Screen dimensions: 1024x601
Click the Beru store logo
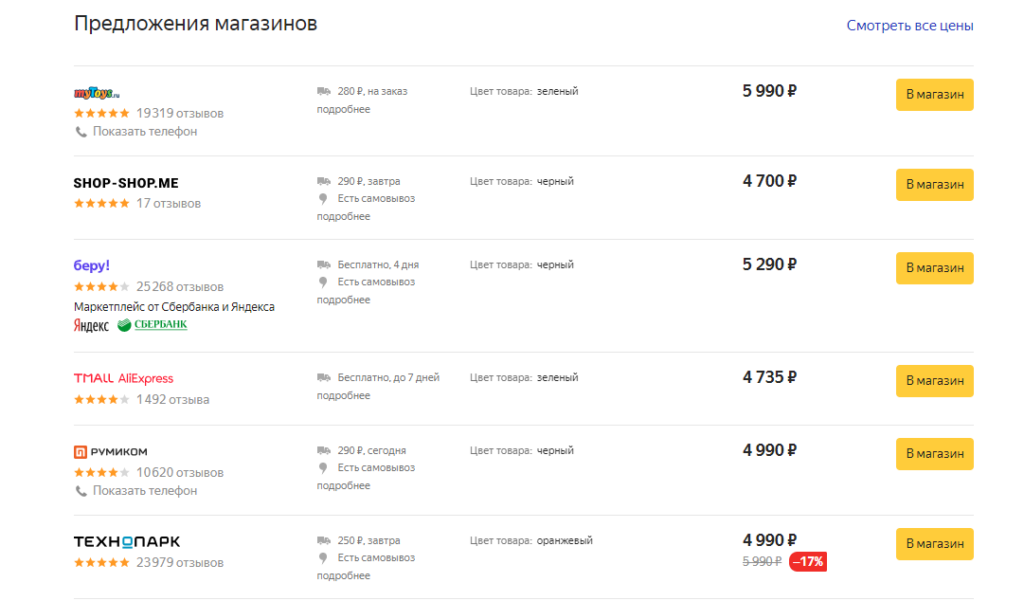[92, 266]
